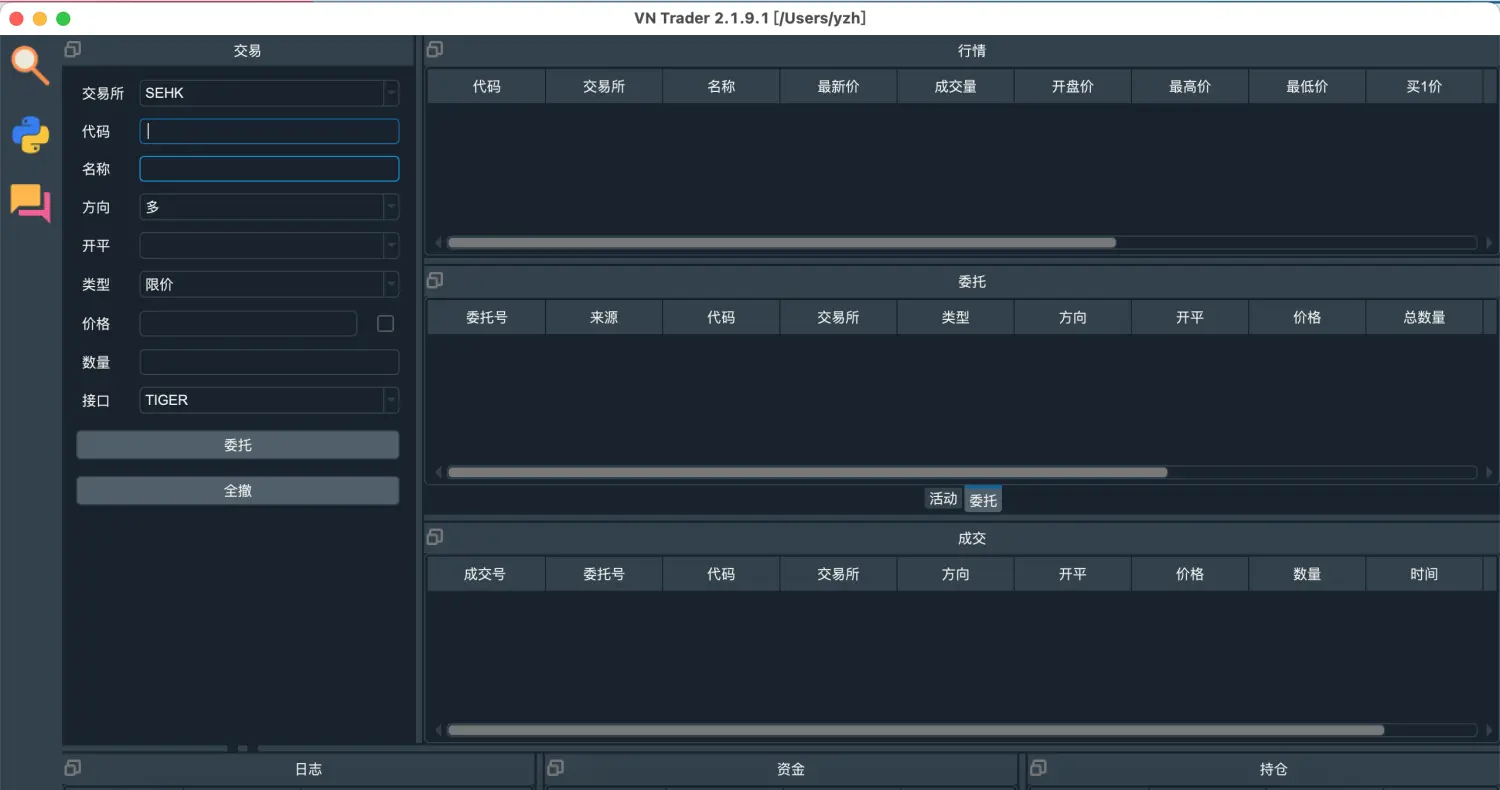
Task: Toggle the checkbox next to 价格 field
Action: 385,324
